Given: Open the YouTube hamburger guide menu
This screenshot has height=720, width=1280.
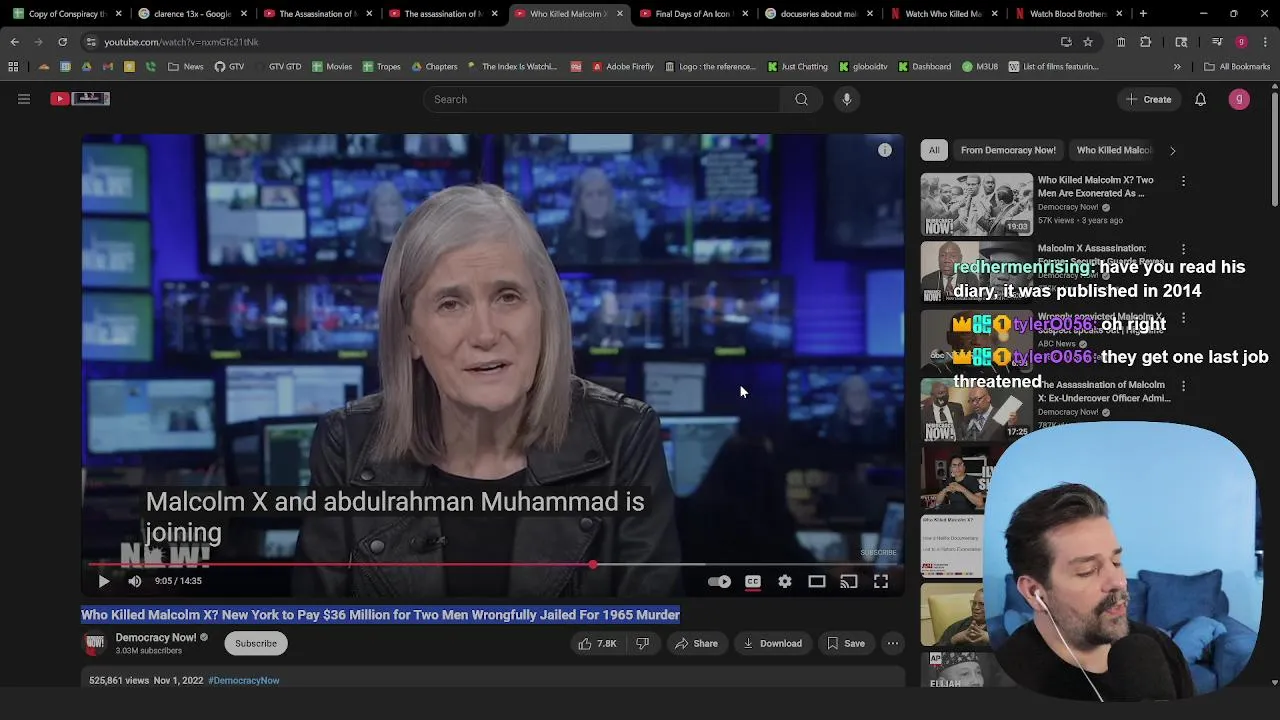Looking at the screenshot, I should tap(24, 99).
